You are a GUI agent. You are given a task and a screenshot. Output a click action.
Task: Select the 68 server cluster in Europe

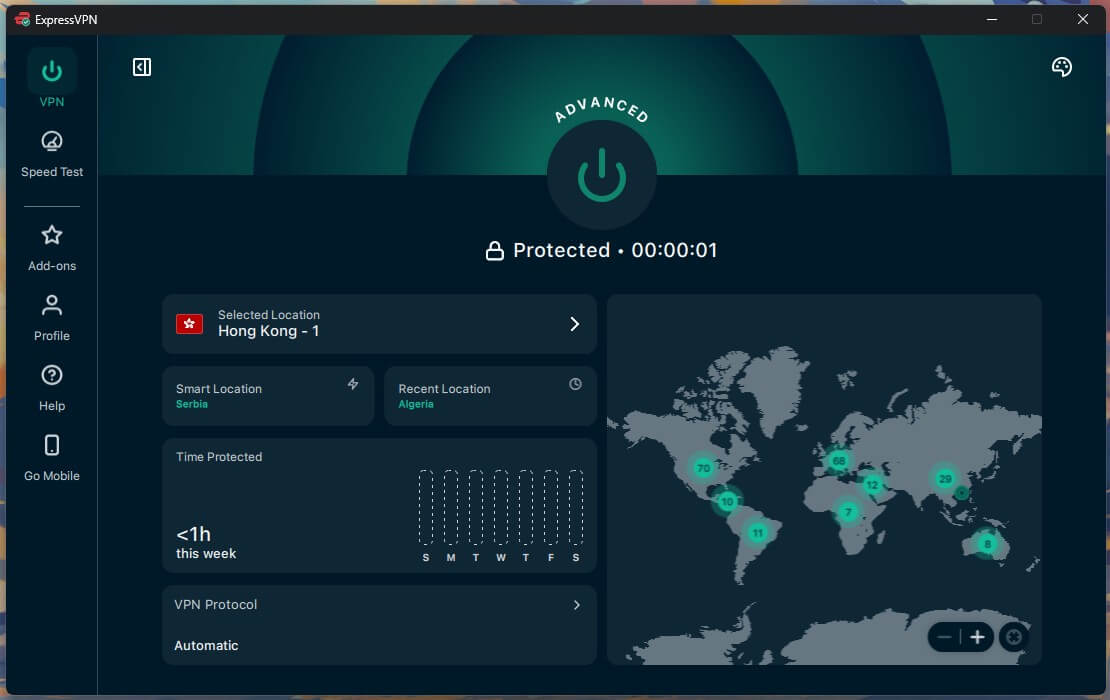click(839, 461)
